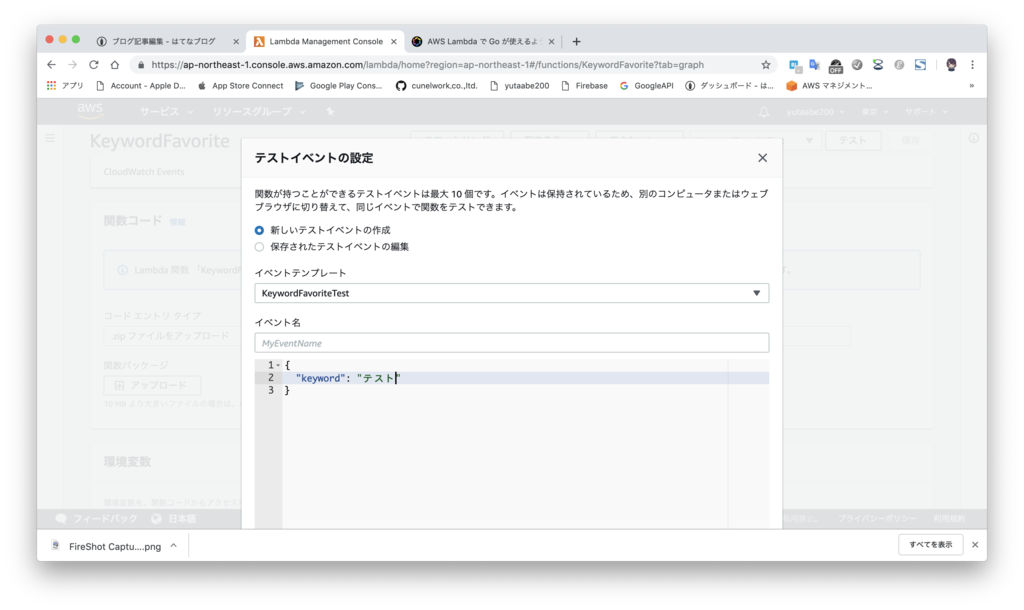Screen dimensions: 1024x610
Task: Click the gray checkmark extension icon
Action: 857,65
